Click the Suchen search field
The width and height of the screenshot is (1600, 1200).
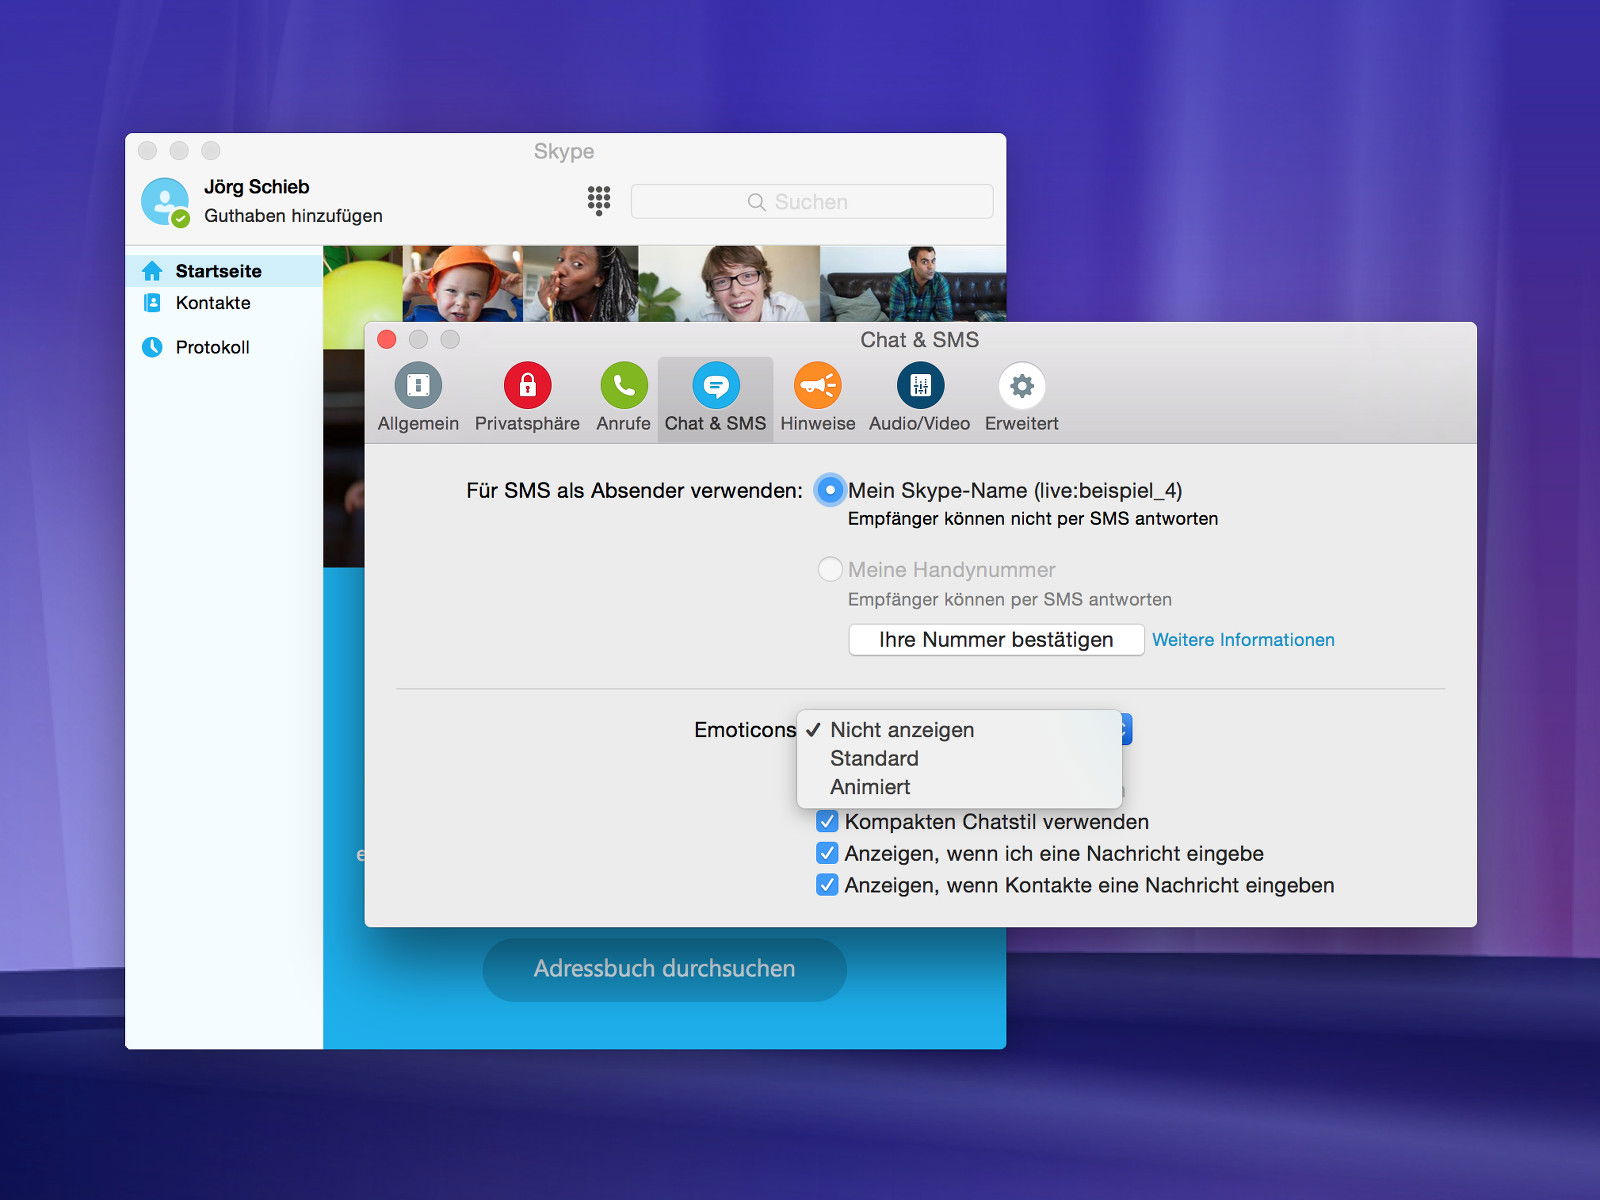click(812, 201)
